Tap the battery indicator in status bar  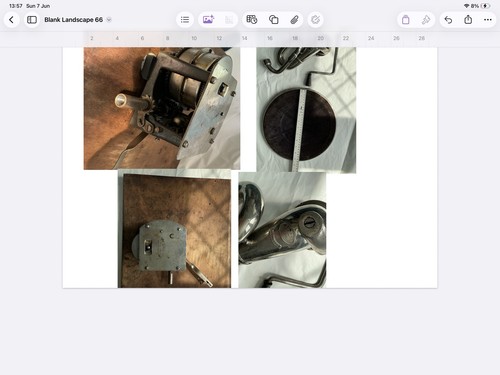click(486, 6)
